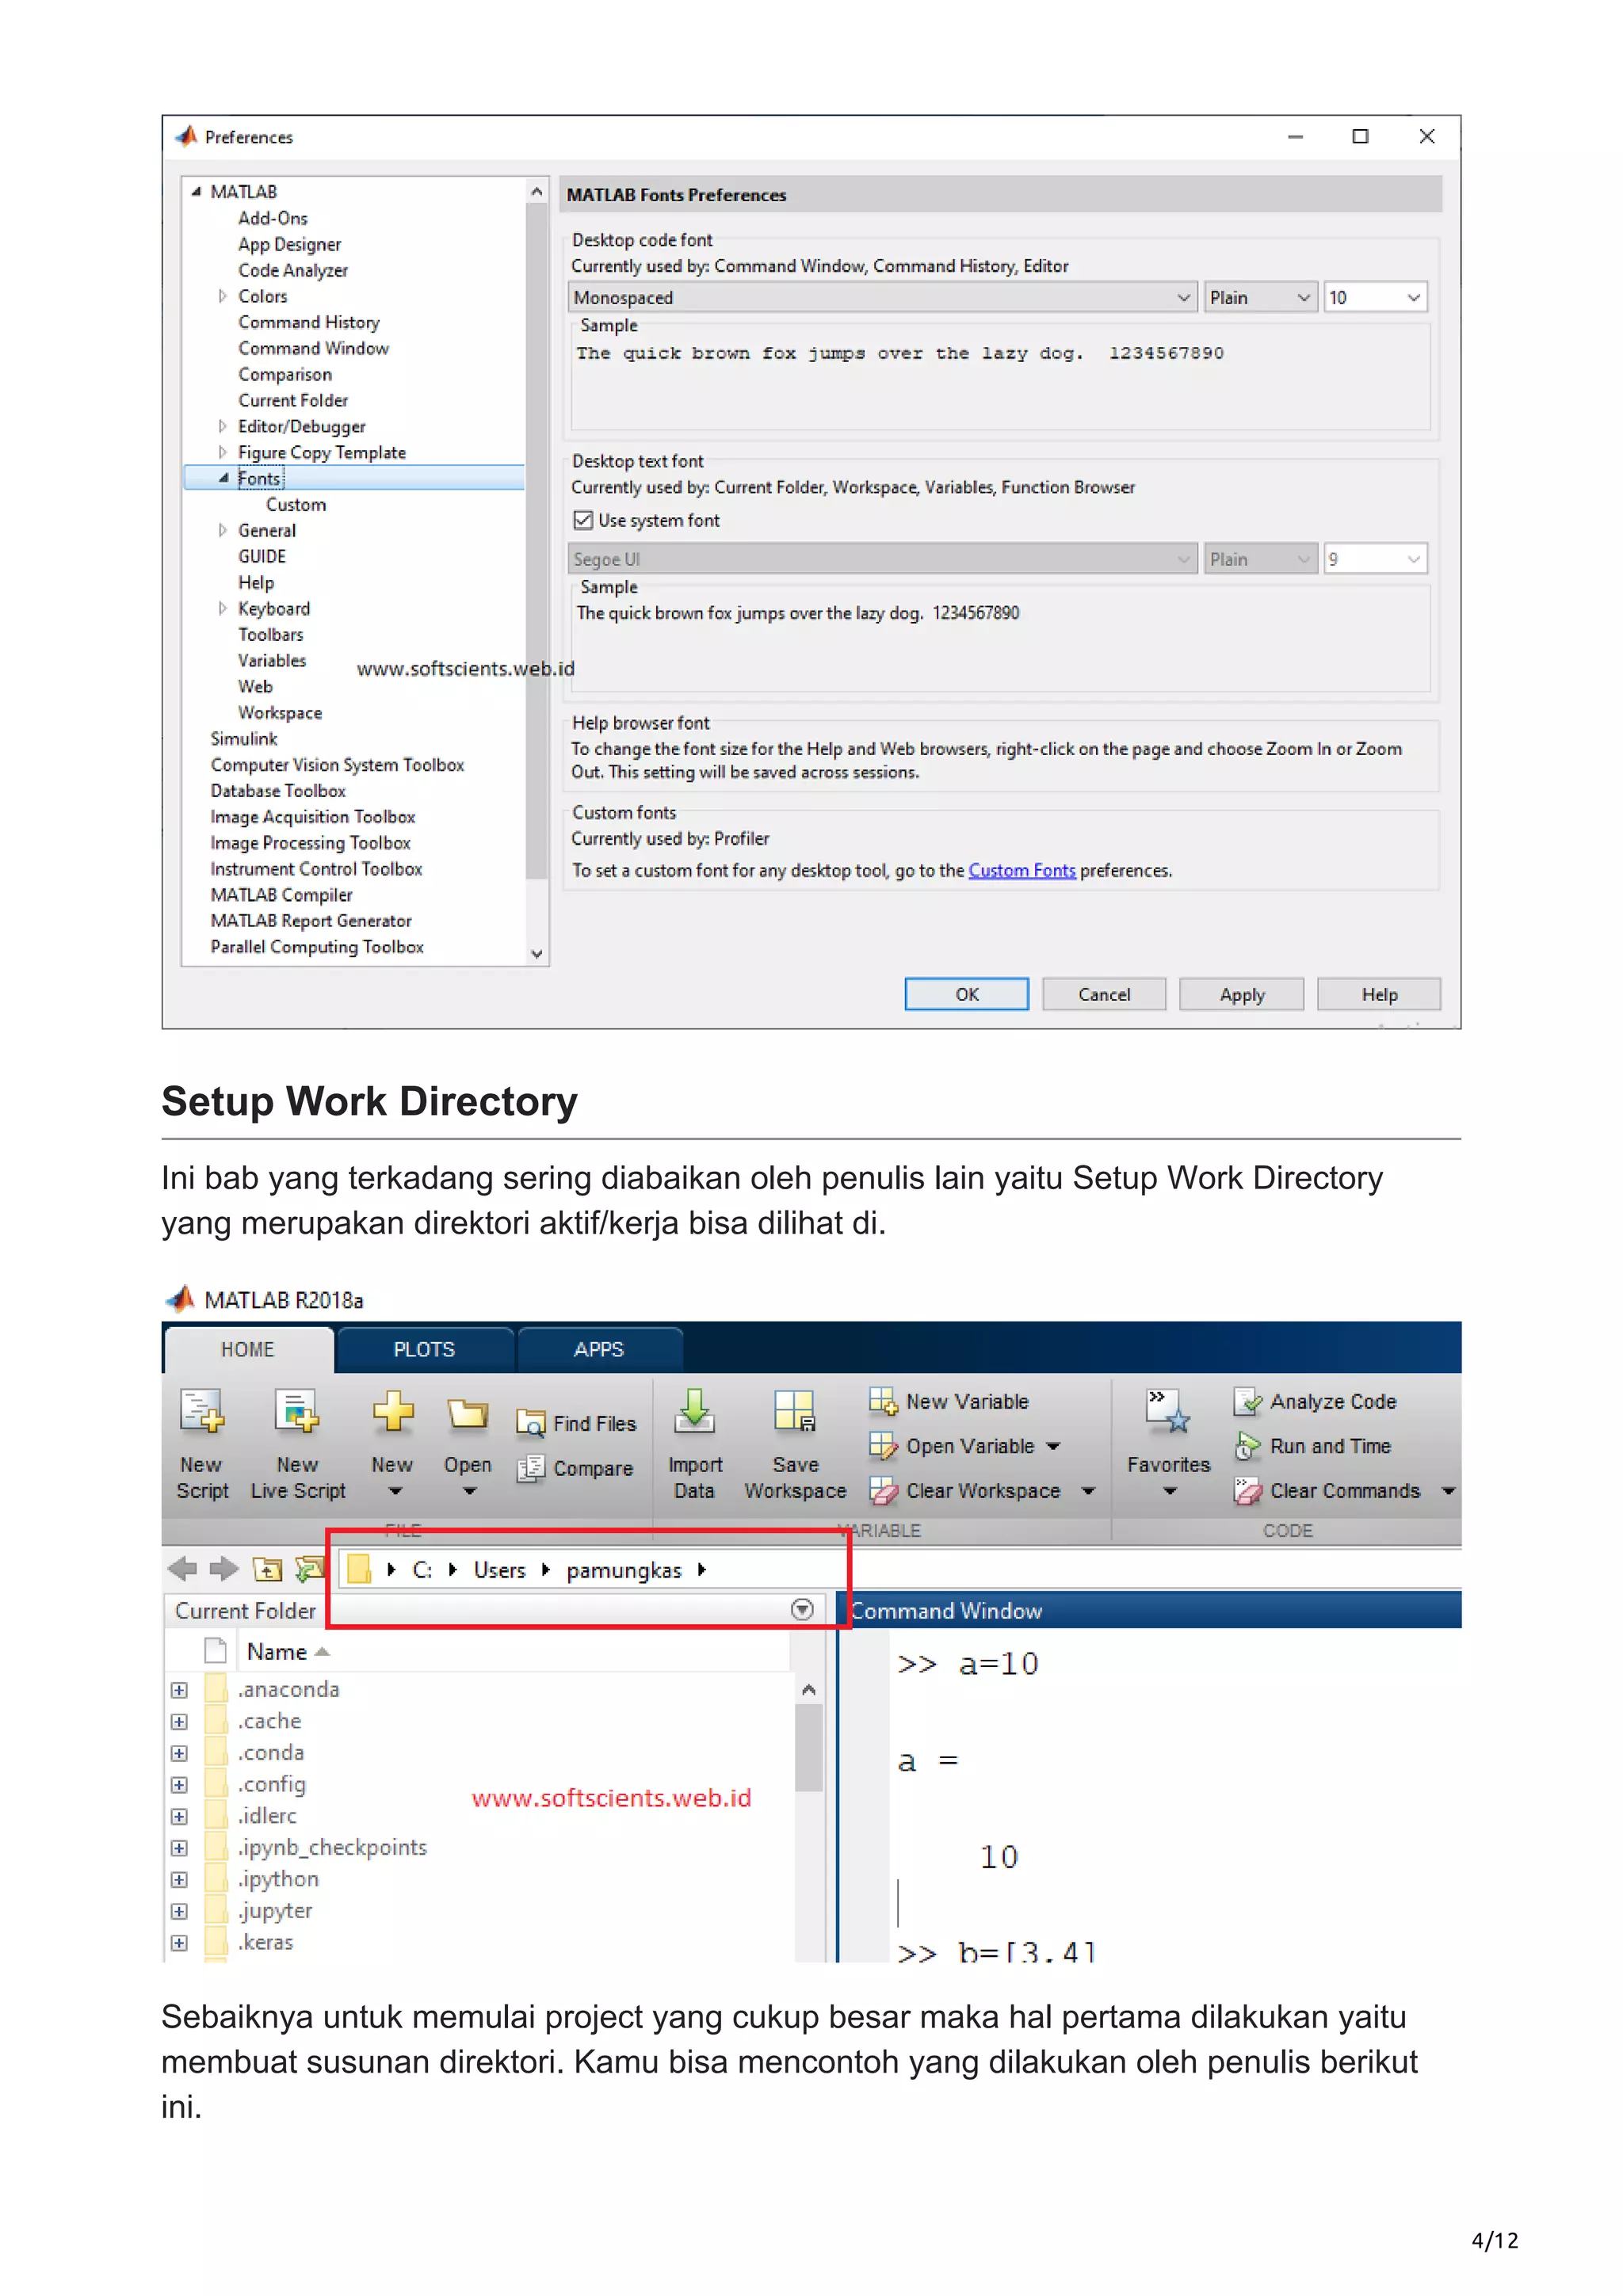The width and height of the screenshot is (1623, 2296).
Task: Expand the Colors tree node
Action: pos(222,296)
